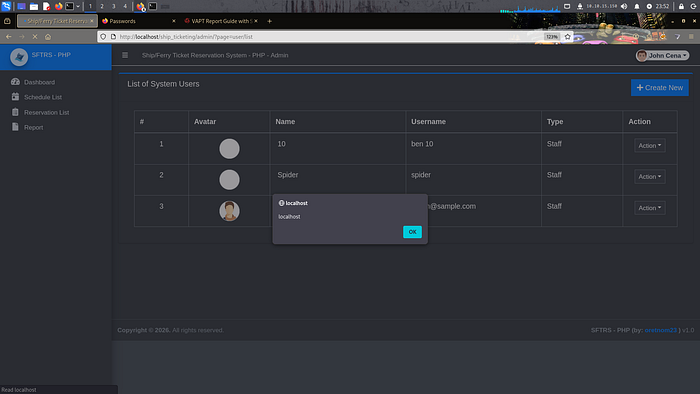The width and height of the screenshot is (700, 394).
Task: Click the network connection tray icon
Action: pyautogui.click(x=579, y=6)
